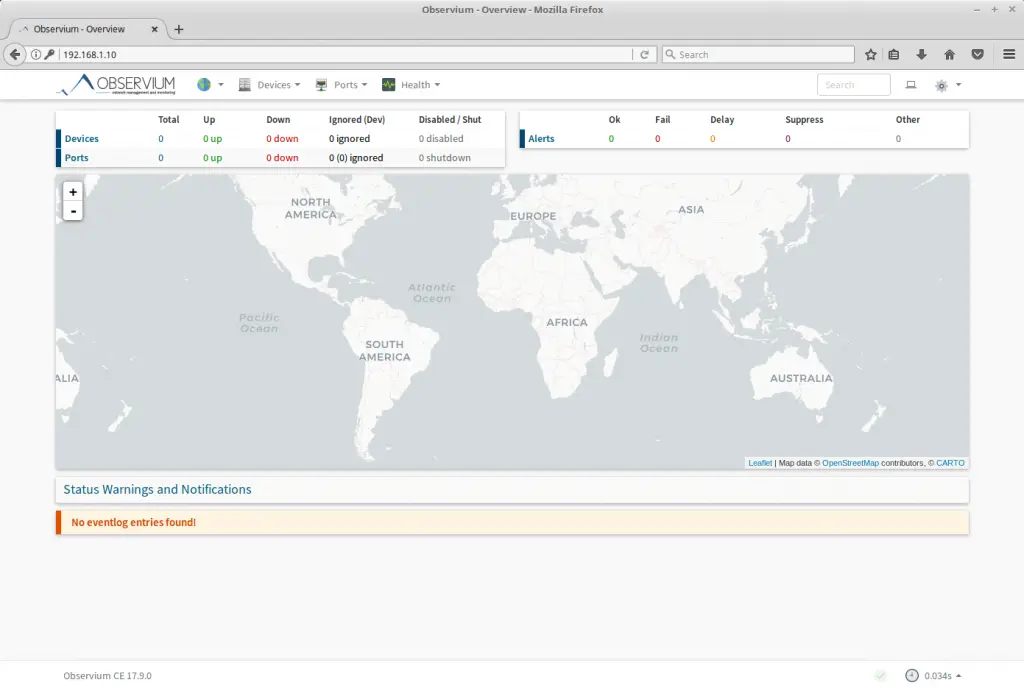Click '0 up' in Ports row
Viewport: 1024px width, 688px height.
click(212, 157)
